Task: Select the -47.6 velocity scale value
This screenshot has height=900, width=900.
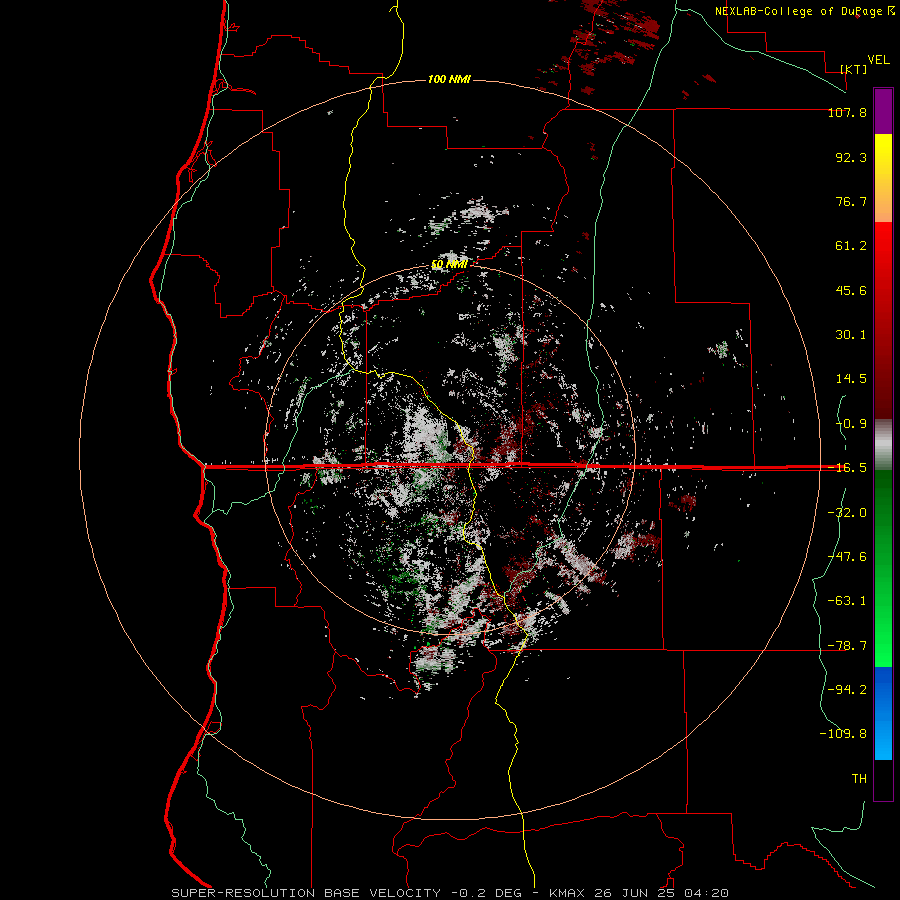Action: 847,557
